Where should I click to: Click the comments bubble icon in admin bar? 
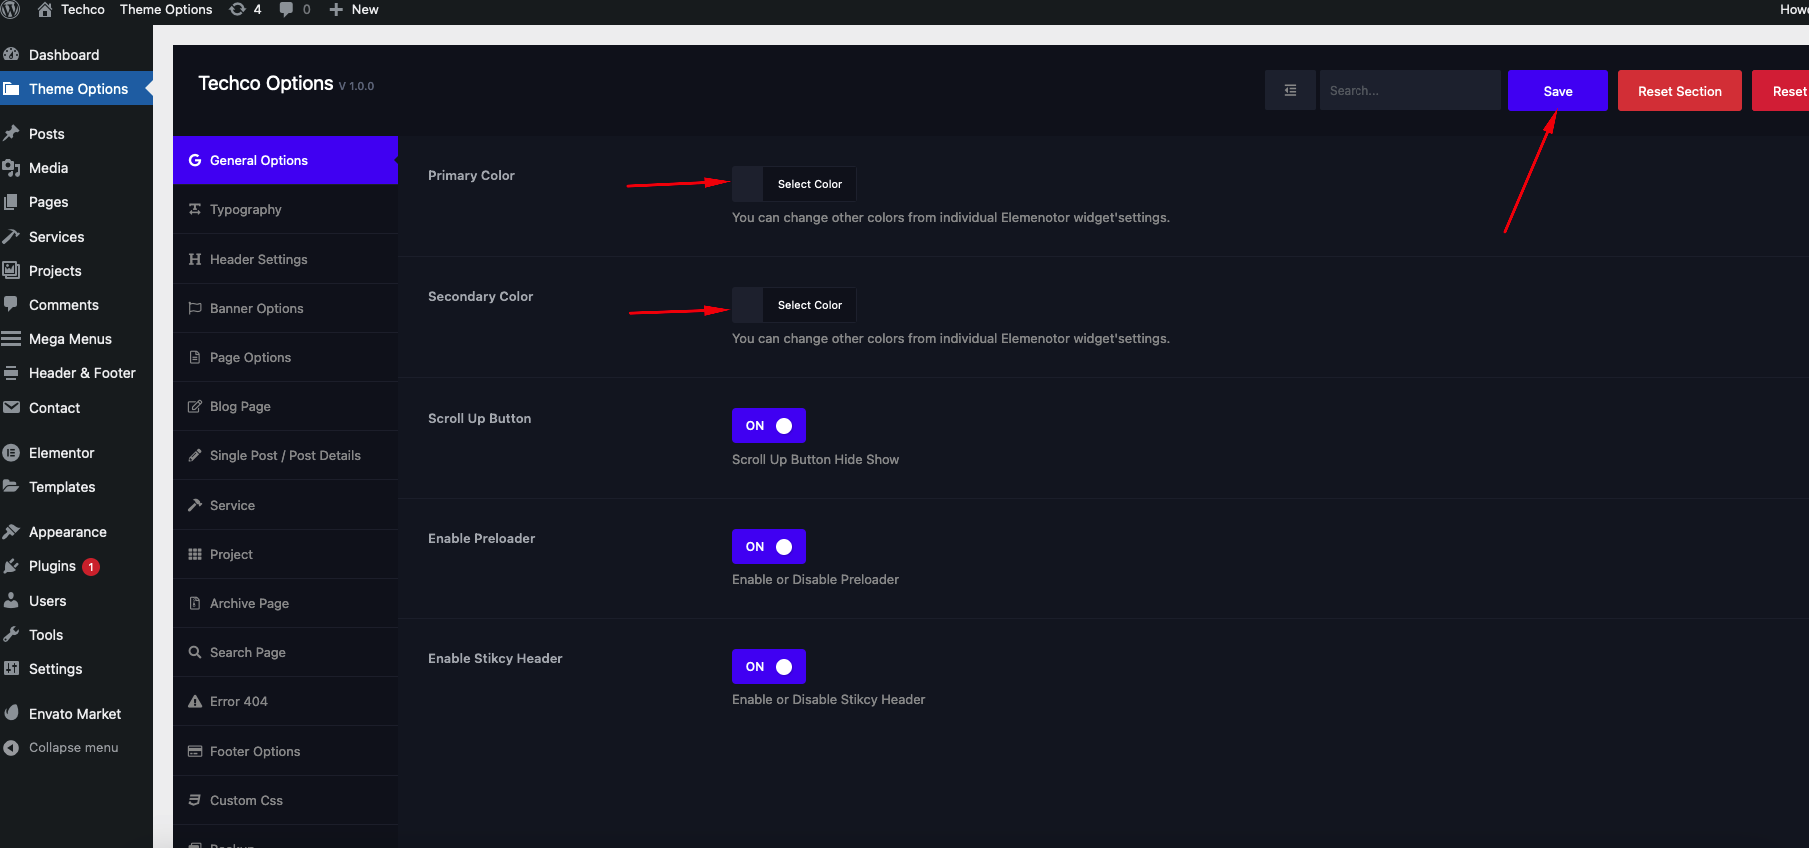[287, 9]
